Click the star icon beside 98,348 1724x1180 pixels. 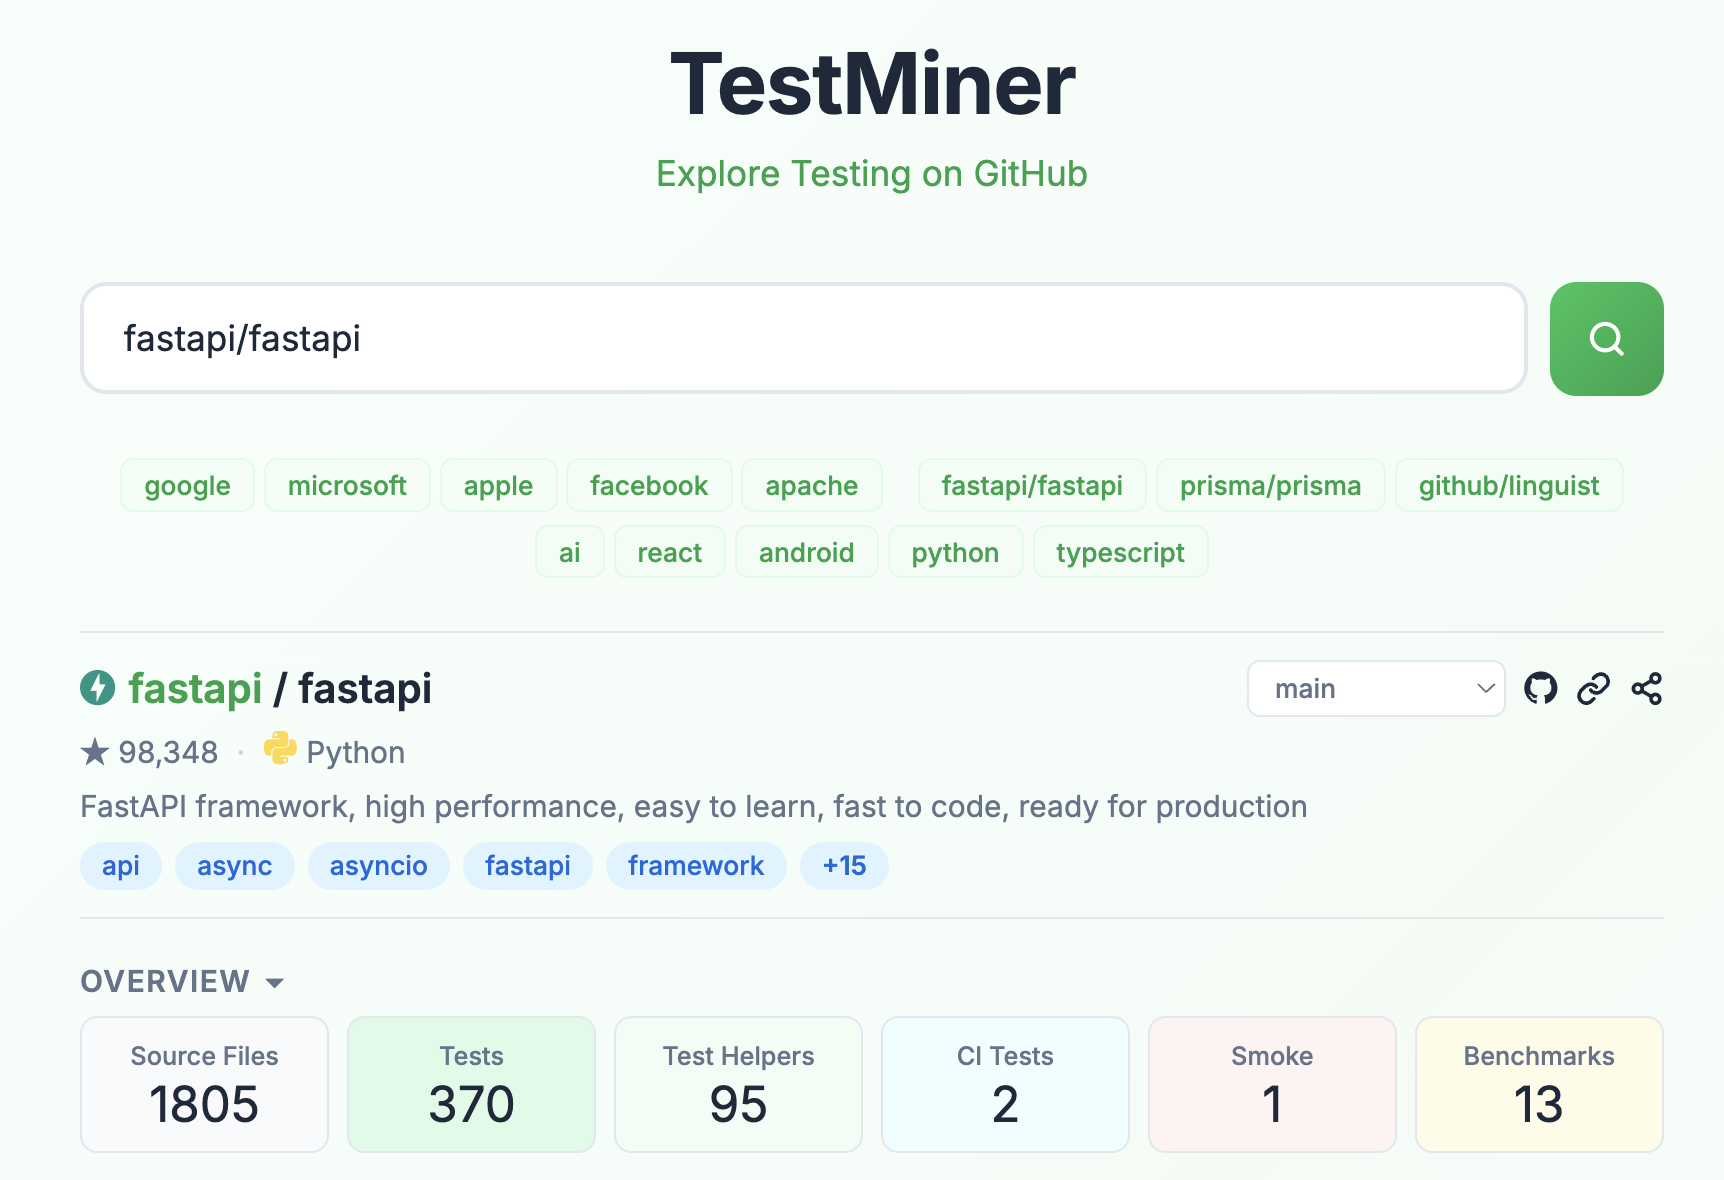[95, 752]
